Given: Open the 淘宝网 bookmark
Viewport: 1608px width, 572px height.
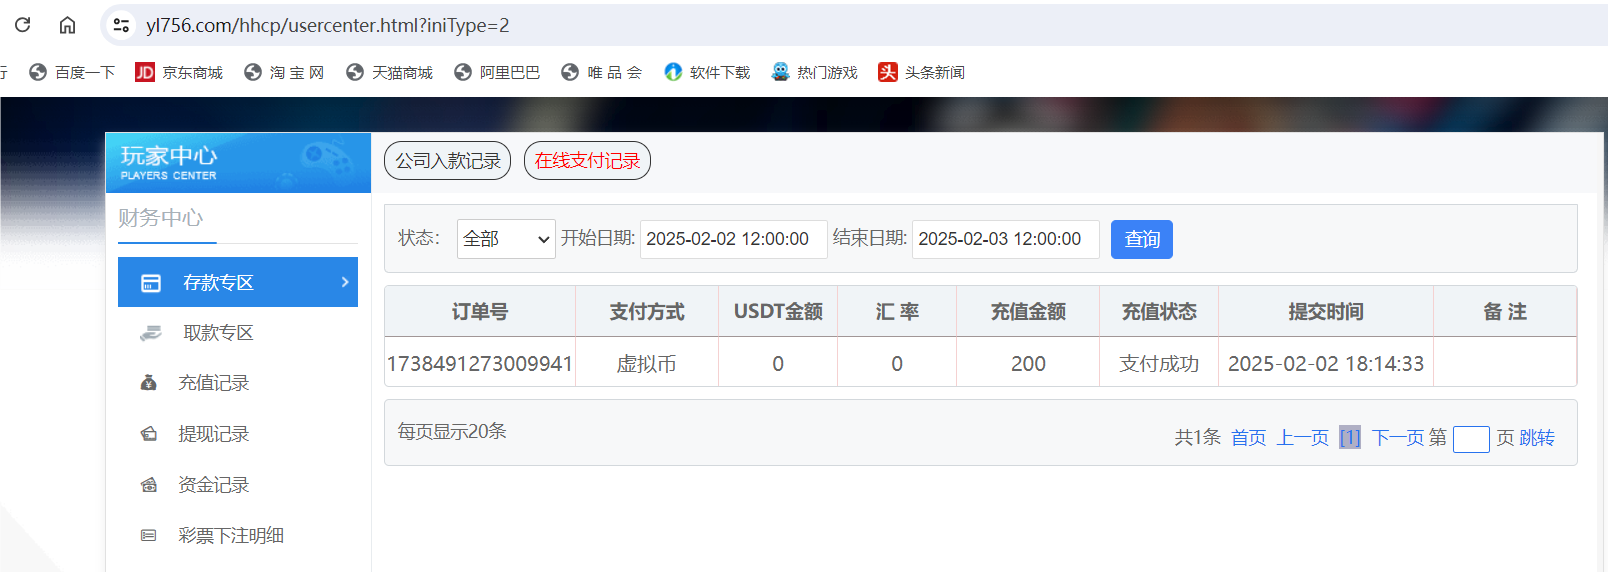Looking at the screenshot, I should [x=284, y=72].
